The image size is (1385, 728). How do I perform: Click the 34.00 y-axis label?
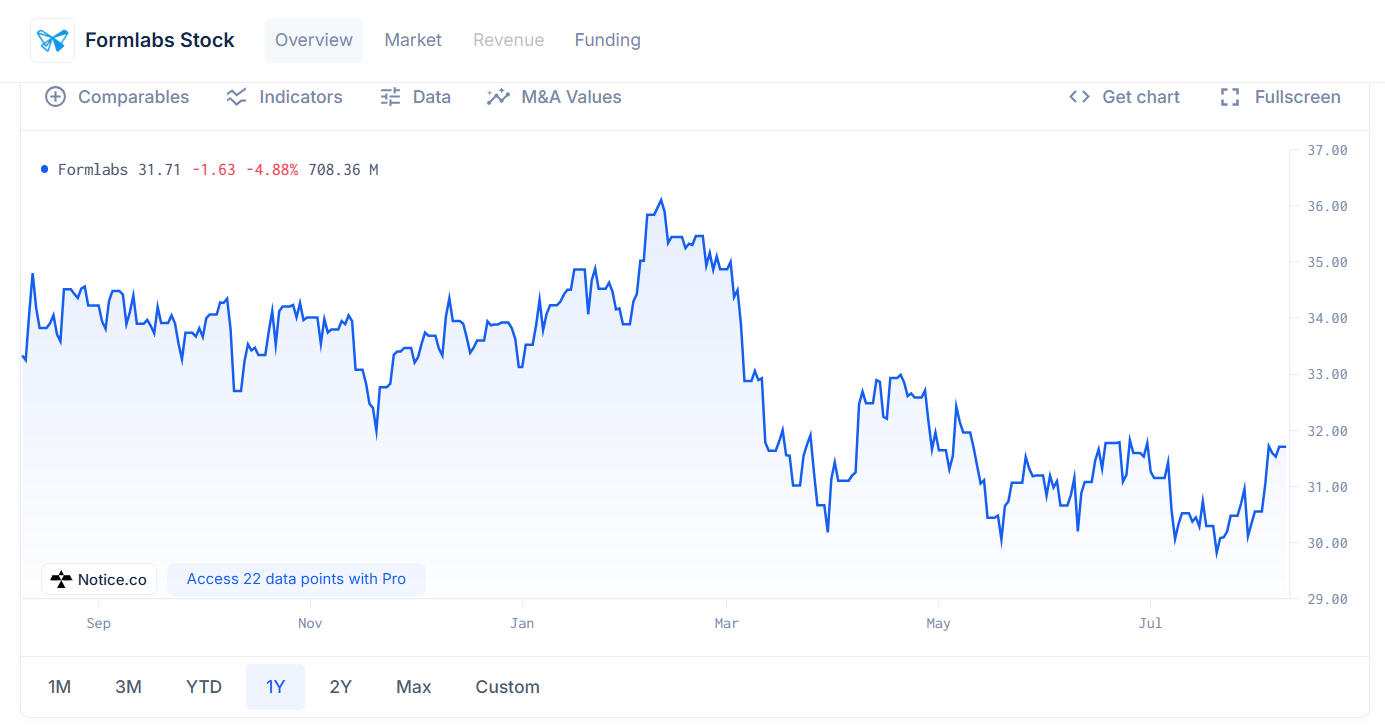pyautogui.click(x=1328, y=318)
